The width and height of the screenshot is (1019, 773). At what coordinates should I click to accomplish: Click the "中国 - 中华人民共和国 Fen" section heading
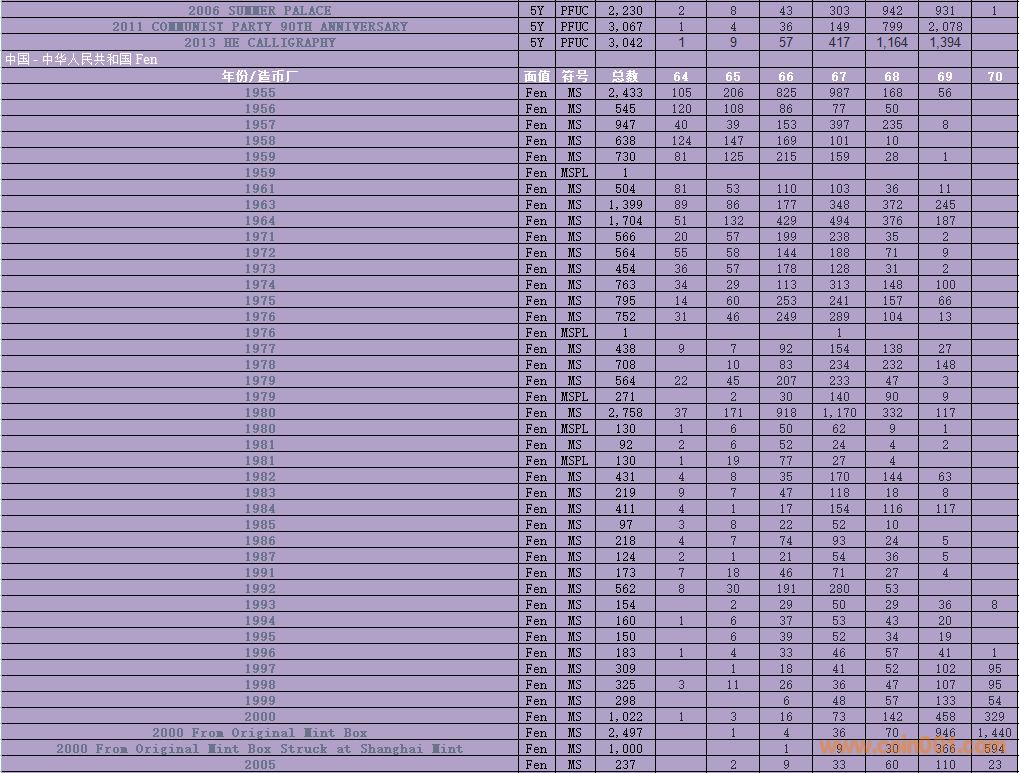pos(81,60)
